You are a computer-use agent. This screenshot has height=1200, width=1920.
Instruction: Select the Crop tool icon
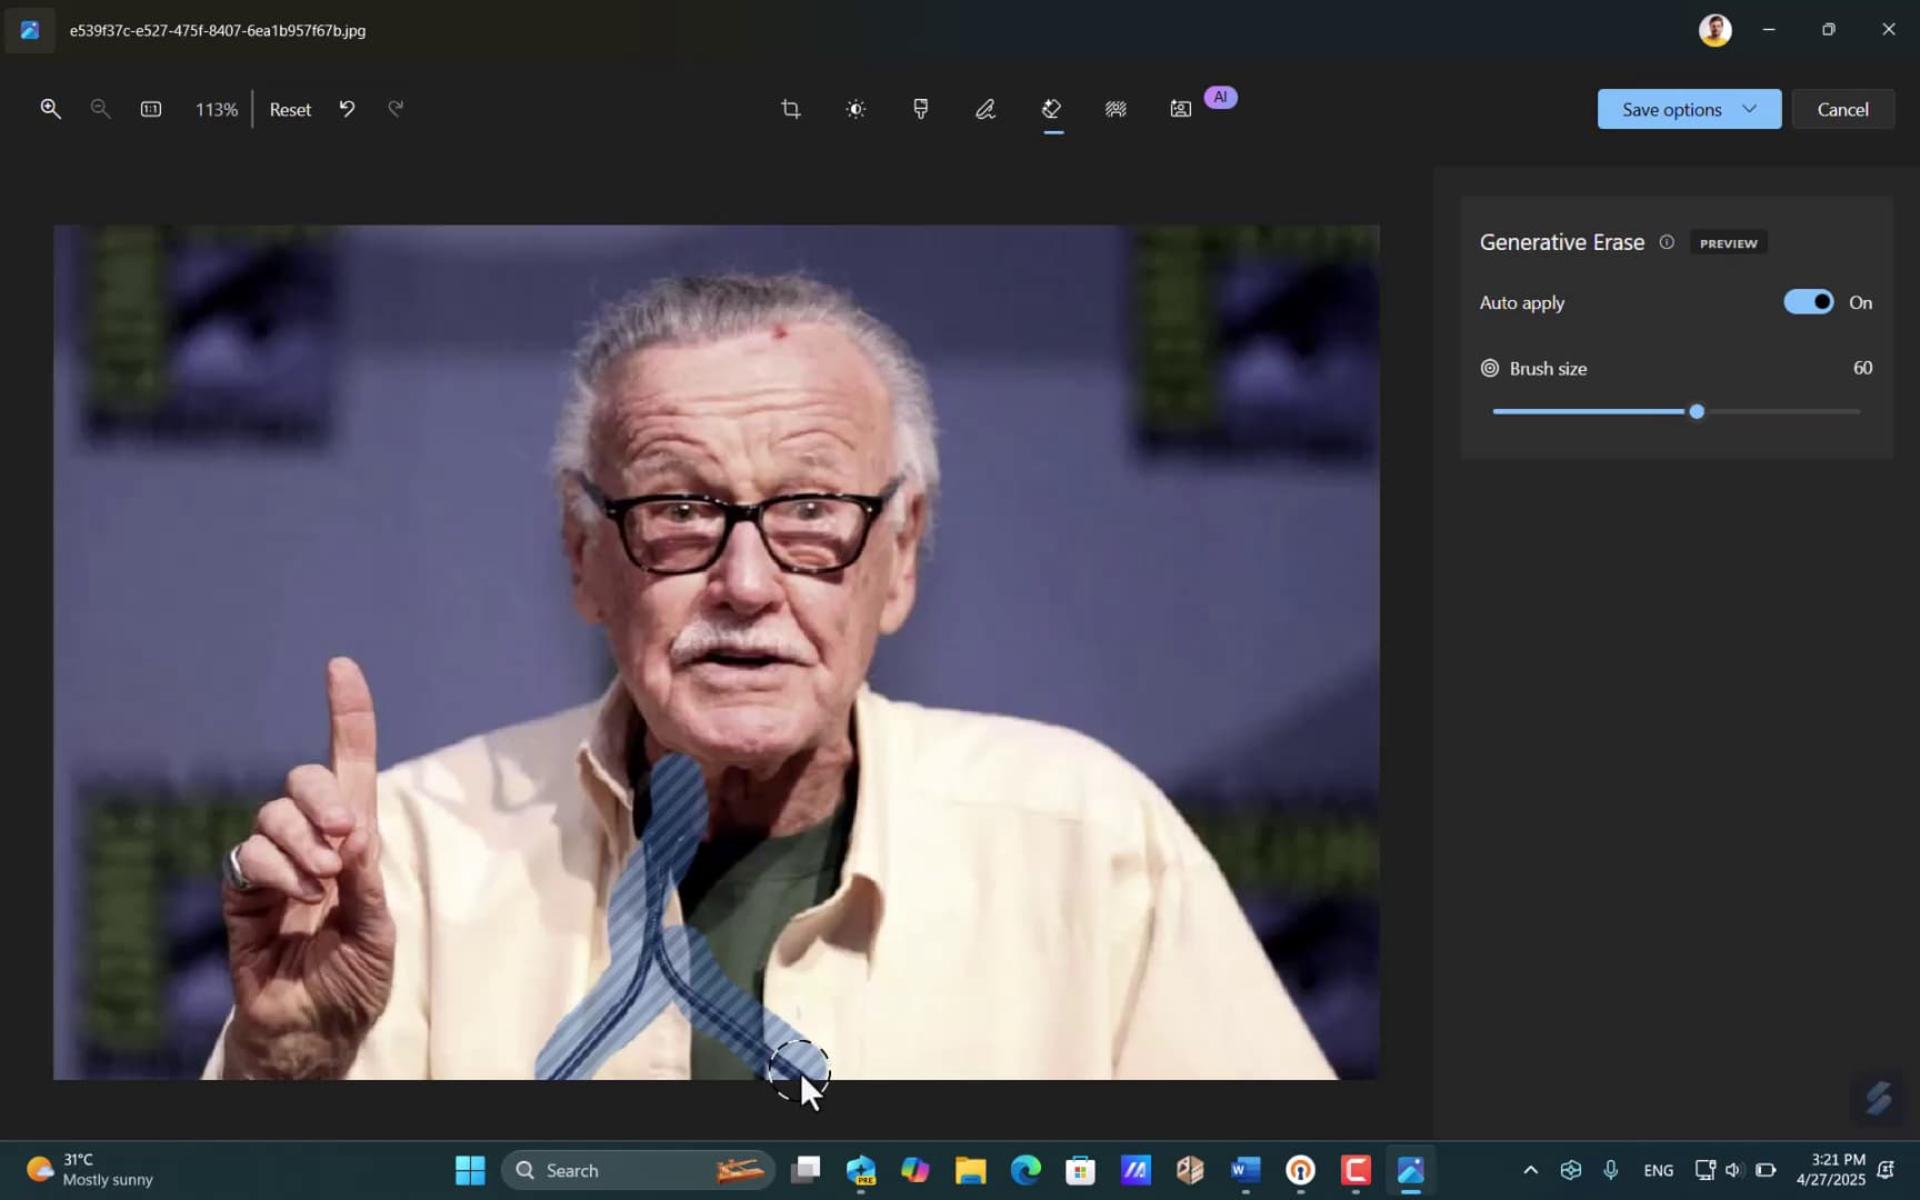pos(790,109)
